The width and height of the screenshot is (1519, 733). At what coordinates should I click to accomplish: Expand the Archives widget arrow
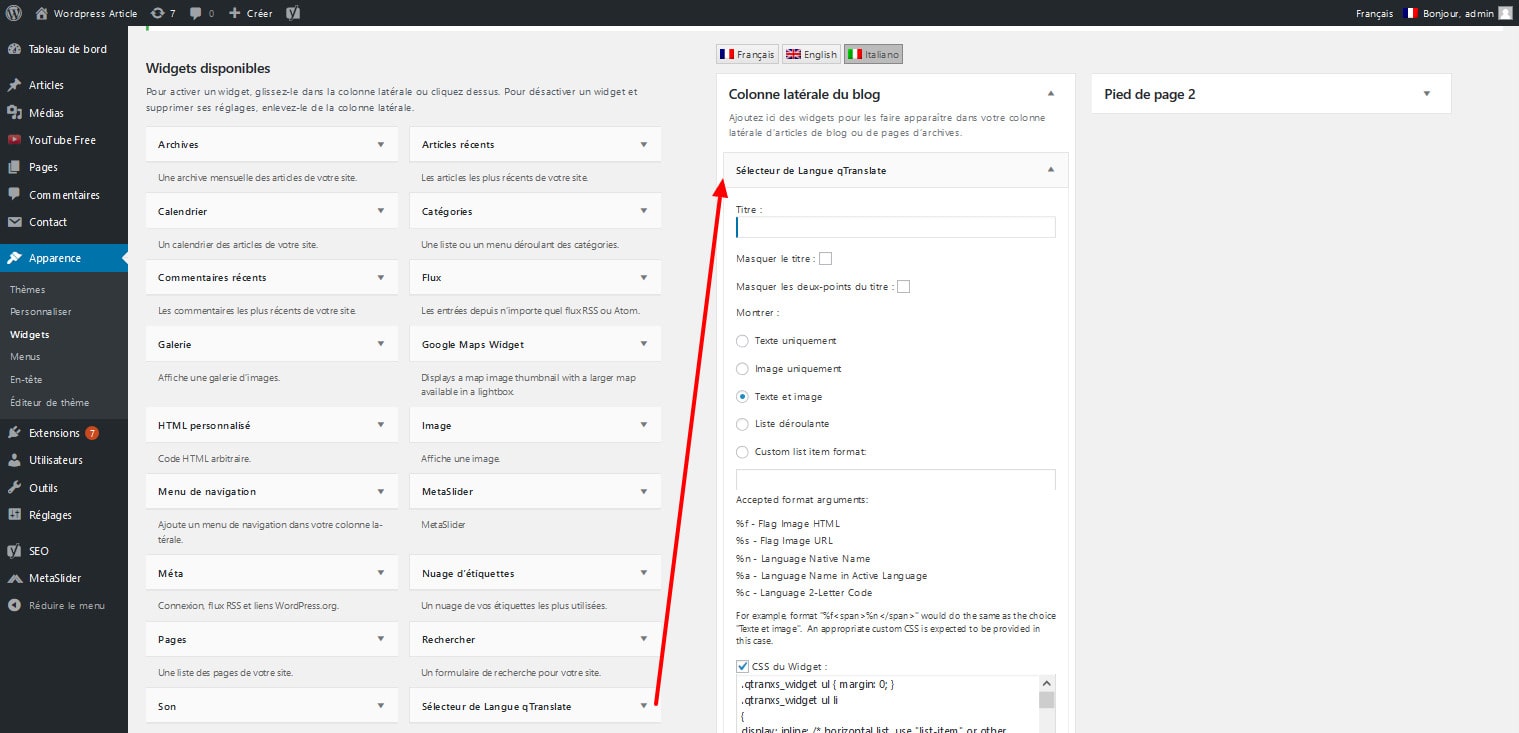(x=380, y=144)
